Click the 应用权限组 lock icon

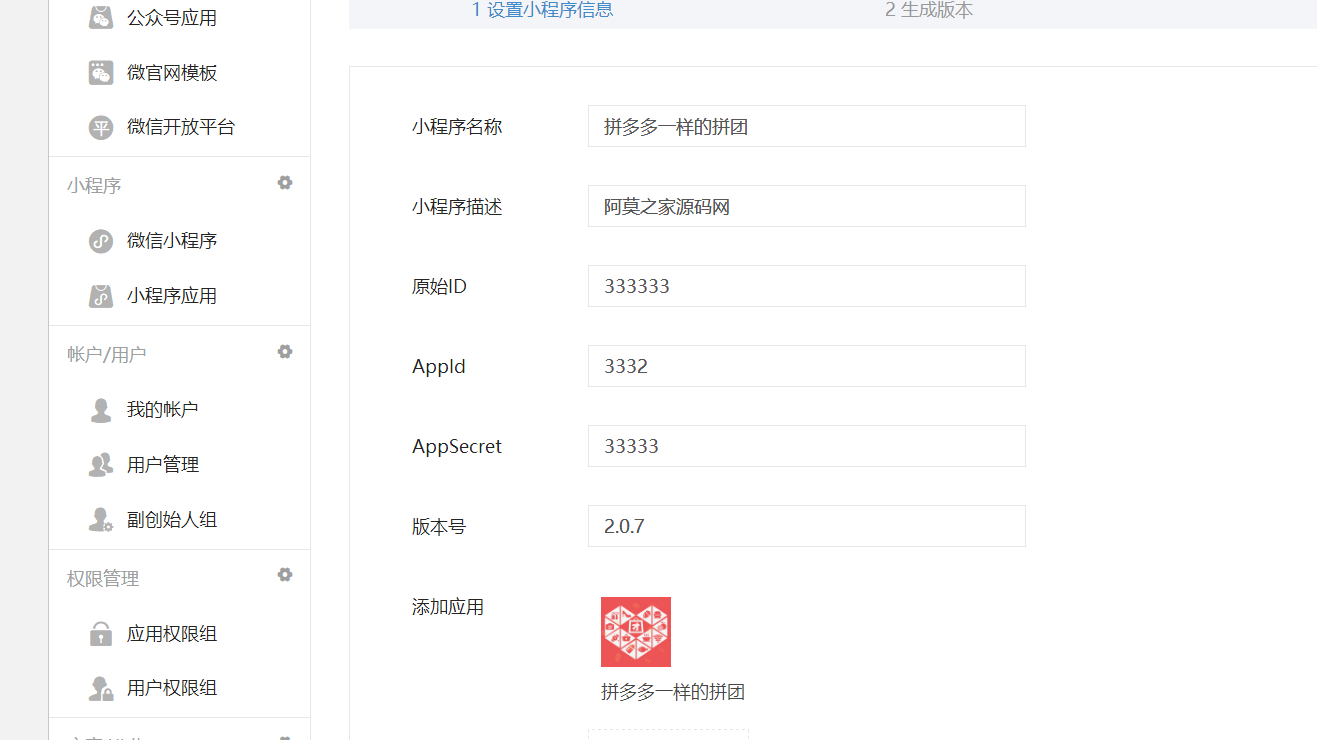point(101,634)
